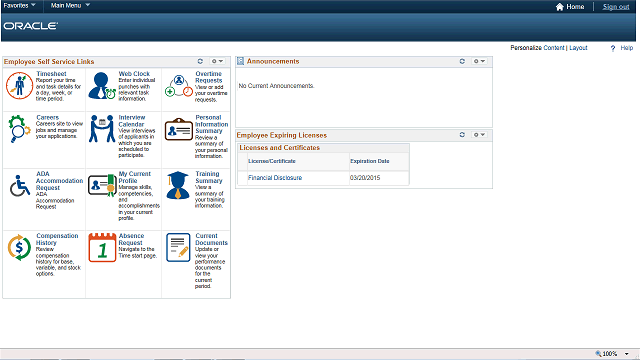Image resolution: width=640 pixels, height=360 pixels.
Task: Open the My Current Profile card icon
Action: tap(102, 185)
